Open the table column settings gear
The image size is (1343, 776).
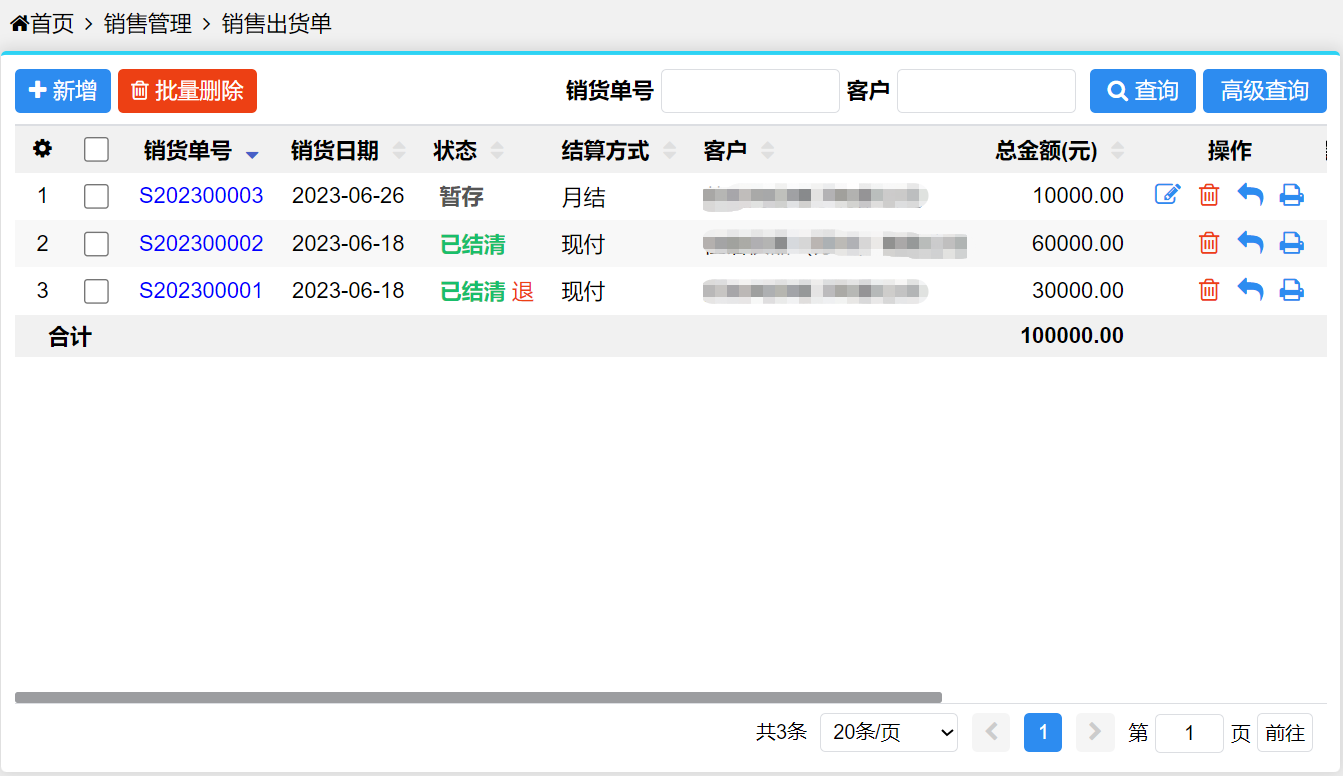click(x=42, y=149)
